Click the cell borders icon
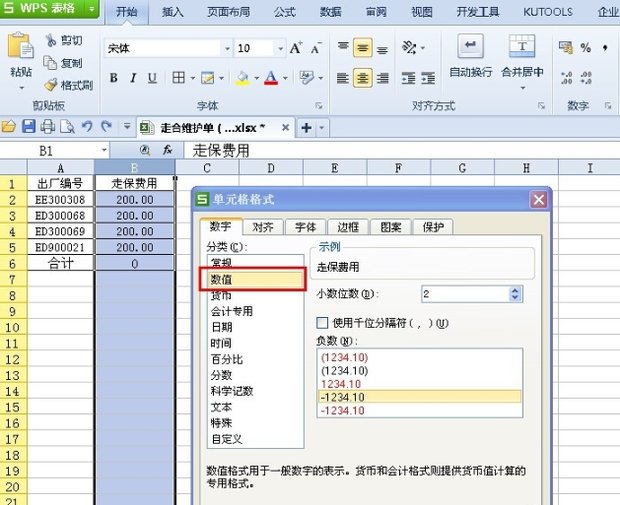Viewport: 620px width, 505px height. [x=179, y=78]
